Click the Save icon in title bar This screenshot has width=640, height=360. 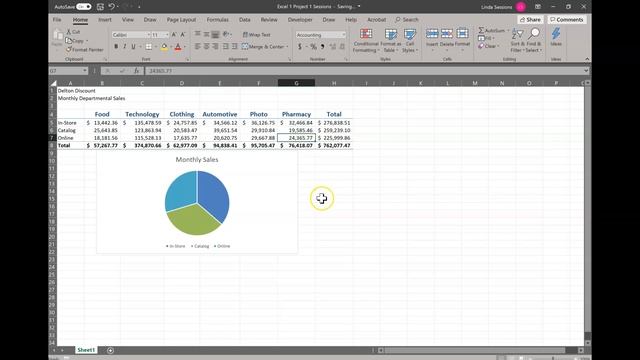(100, 7)
